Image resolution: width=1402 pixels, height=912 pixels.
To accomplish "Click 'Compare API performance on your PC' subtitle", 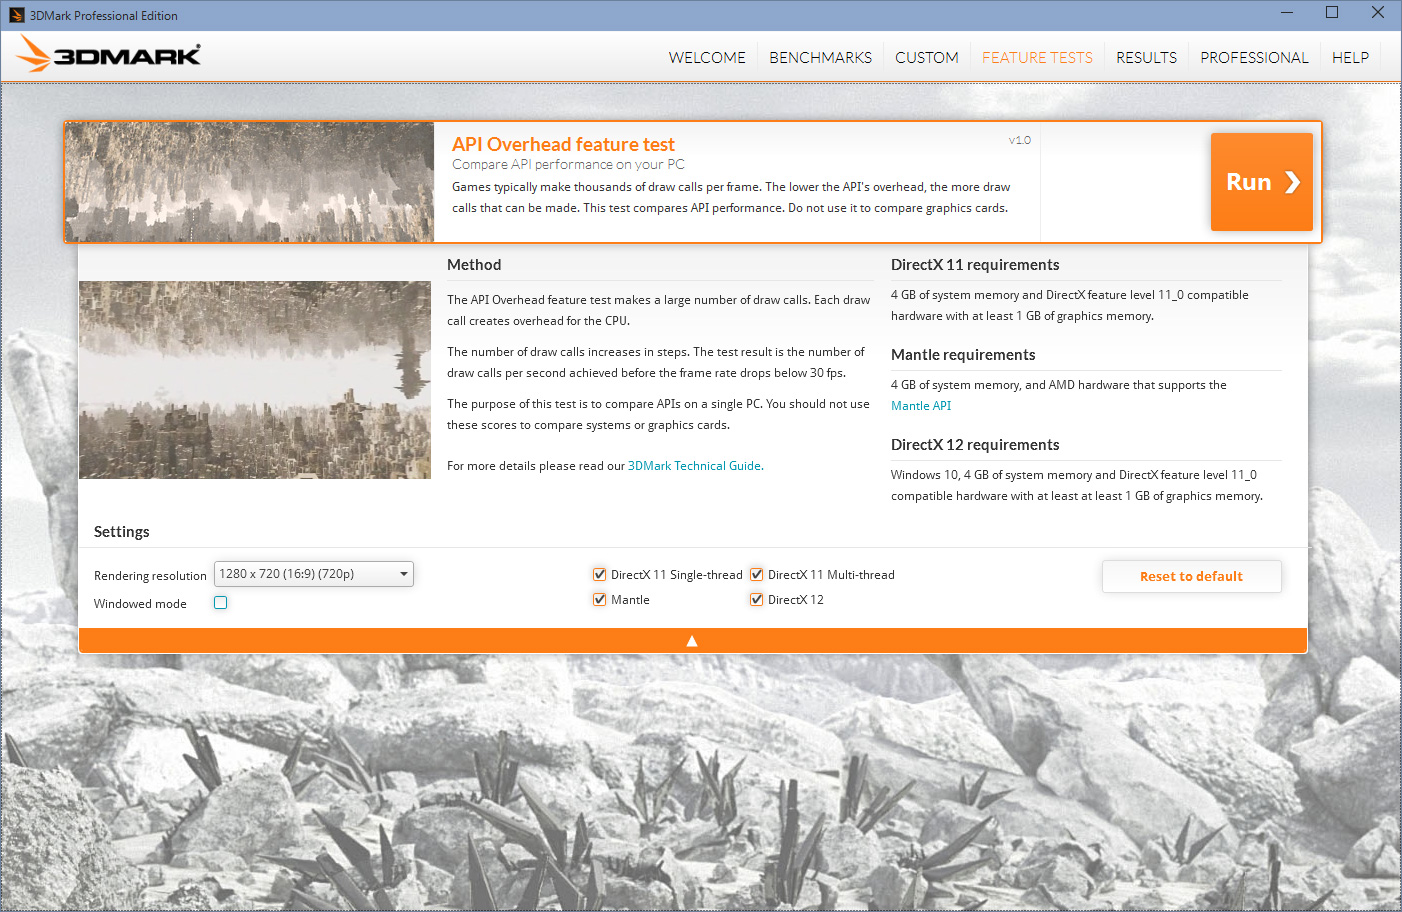I will tap(568, 165).
